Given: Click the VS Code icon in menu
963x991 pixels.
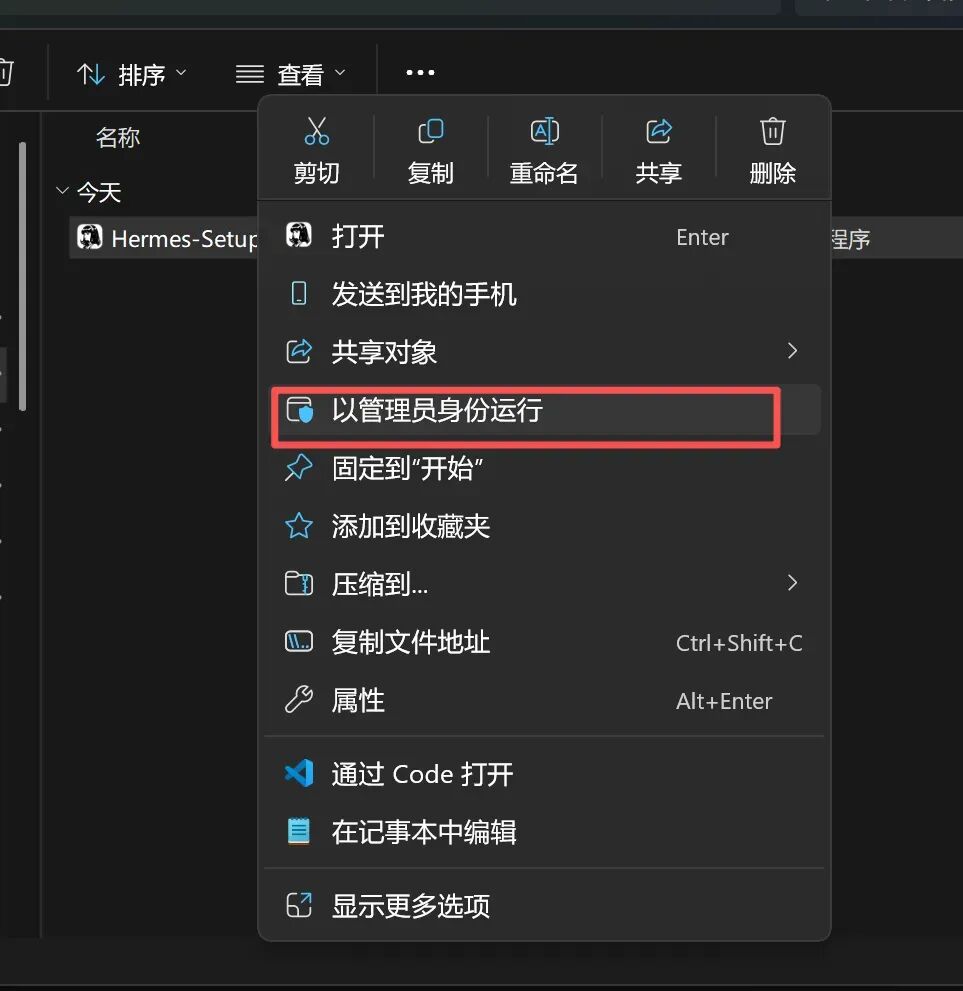Looking at the screenshot, I should [x=299, y=773].
